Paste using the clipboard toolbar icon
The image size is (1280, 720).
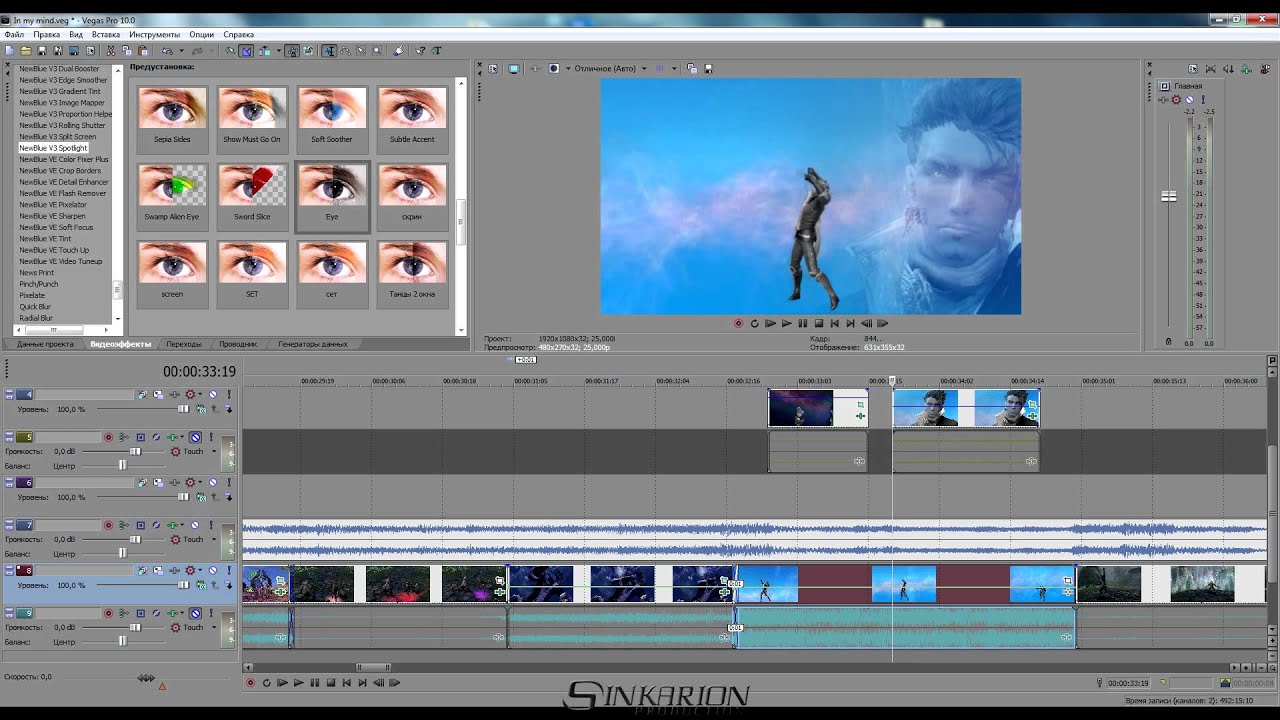[x=142, y=50]
